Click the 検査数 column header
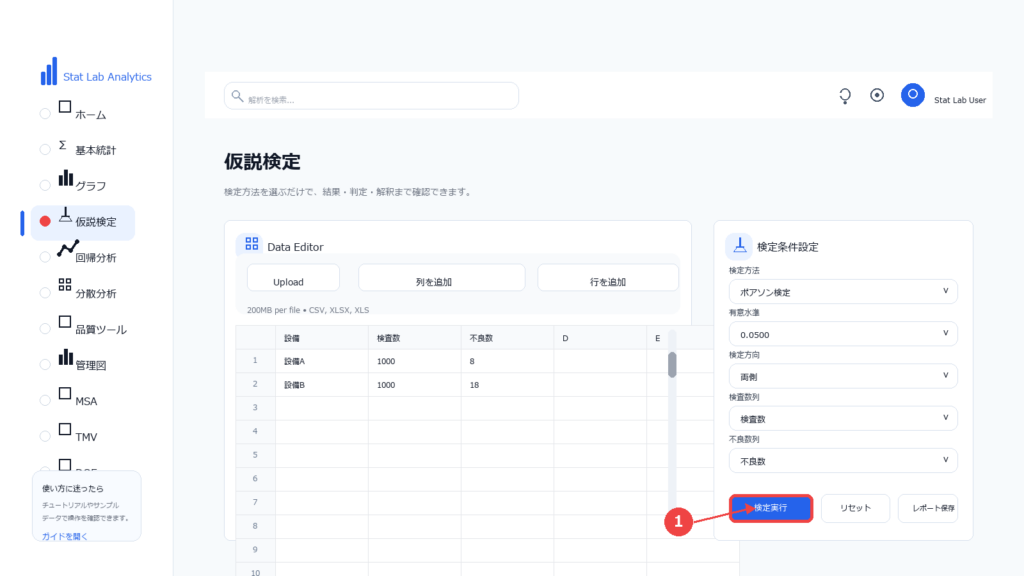Image resolution: width=1024 pixels, height=576 pixels. [x=414, y=338]
